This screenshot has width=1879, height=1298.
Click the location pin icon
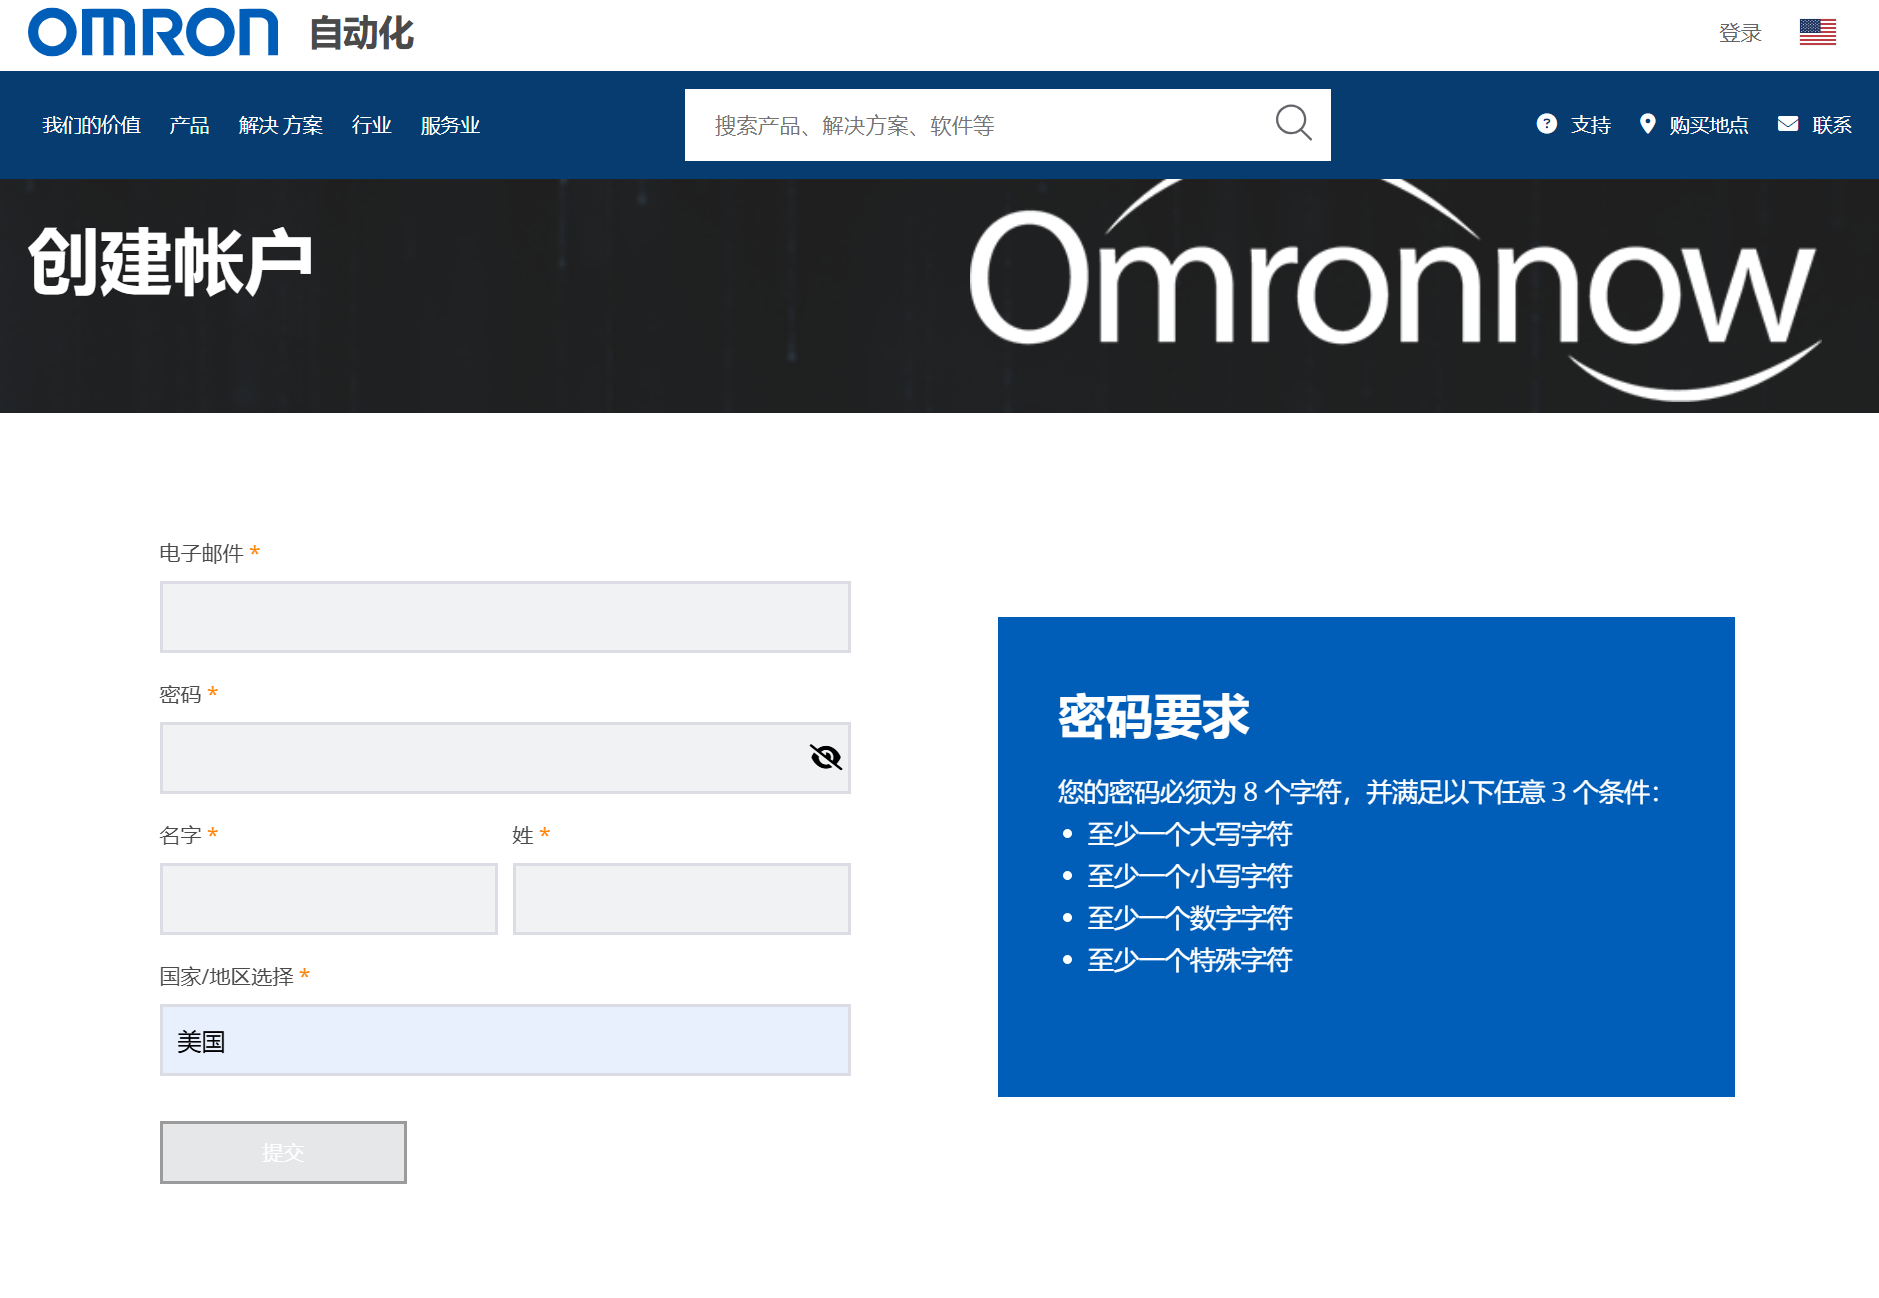click(x=1647, y=124)
